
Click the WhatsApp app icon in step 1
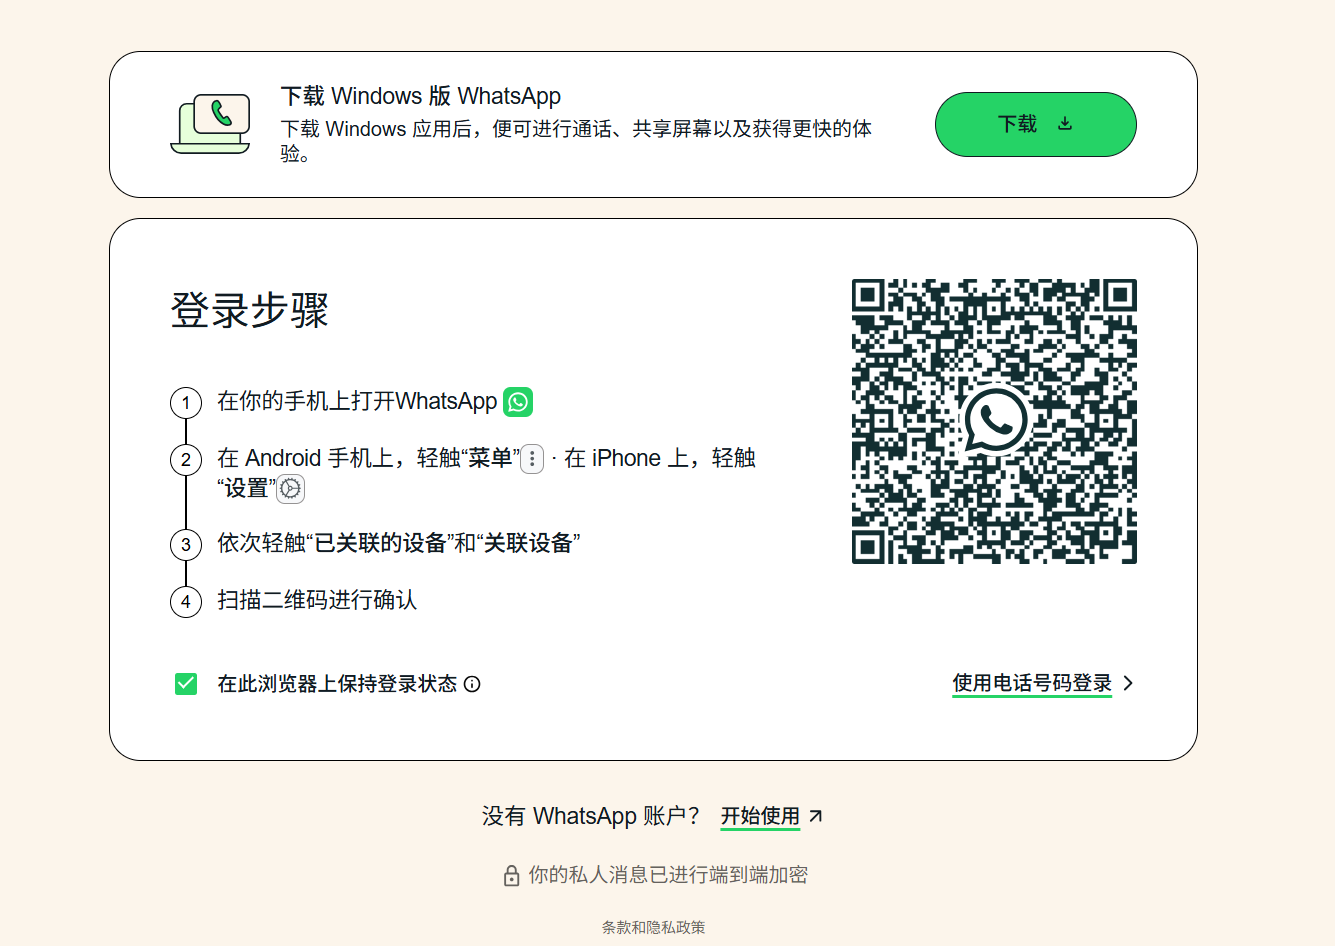click(517, 402)
